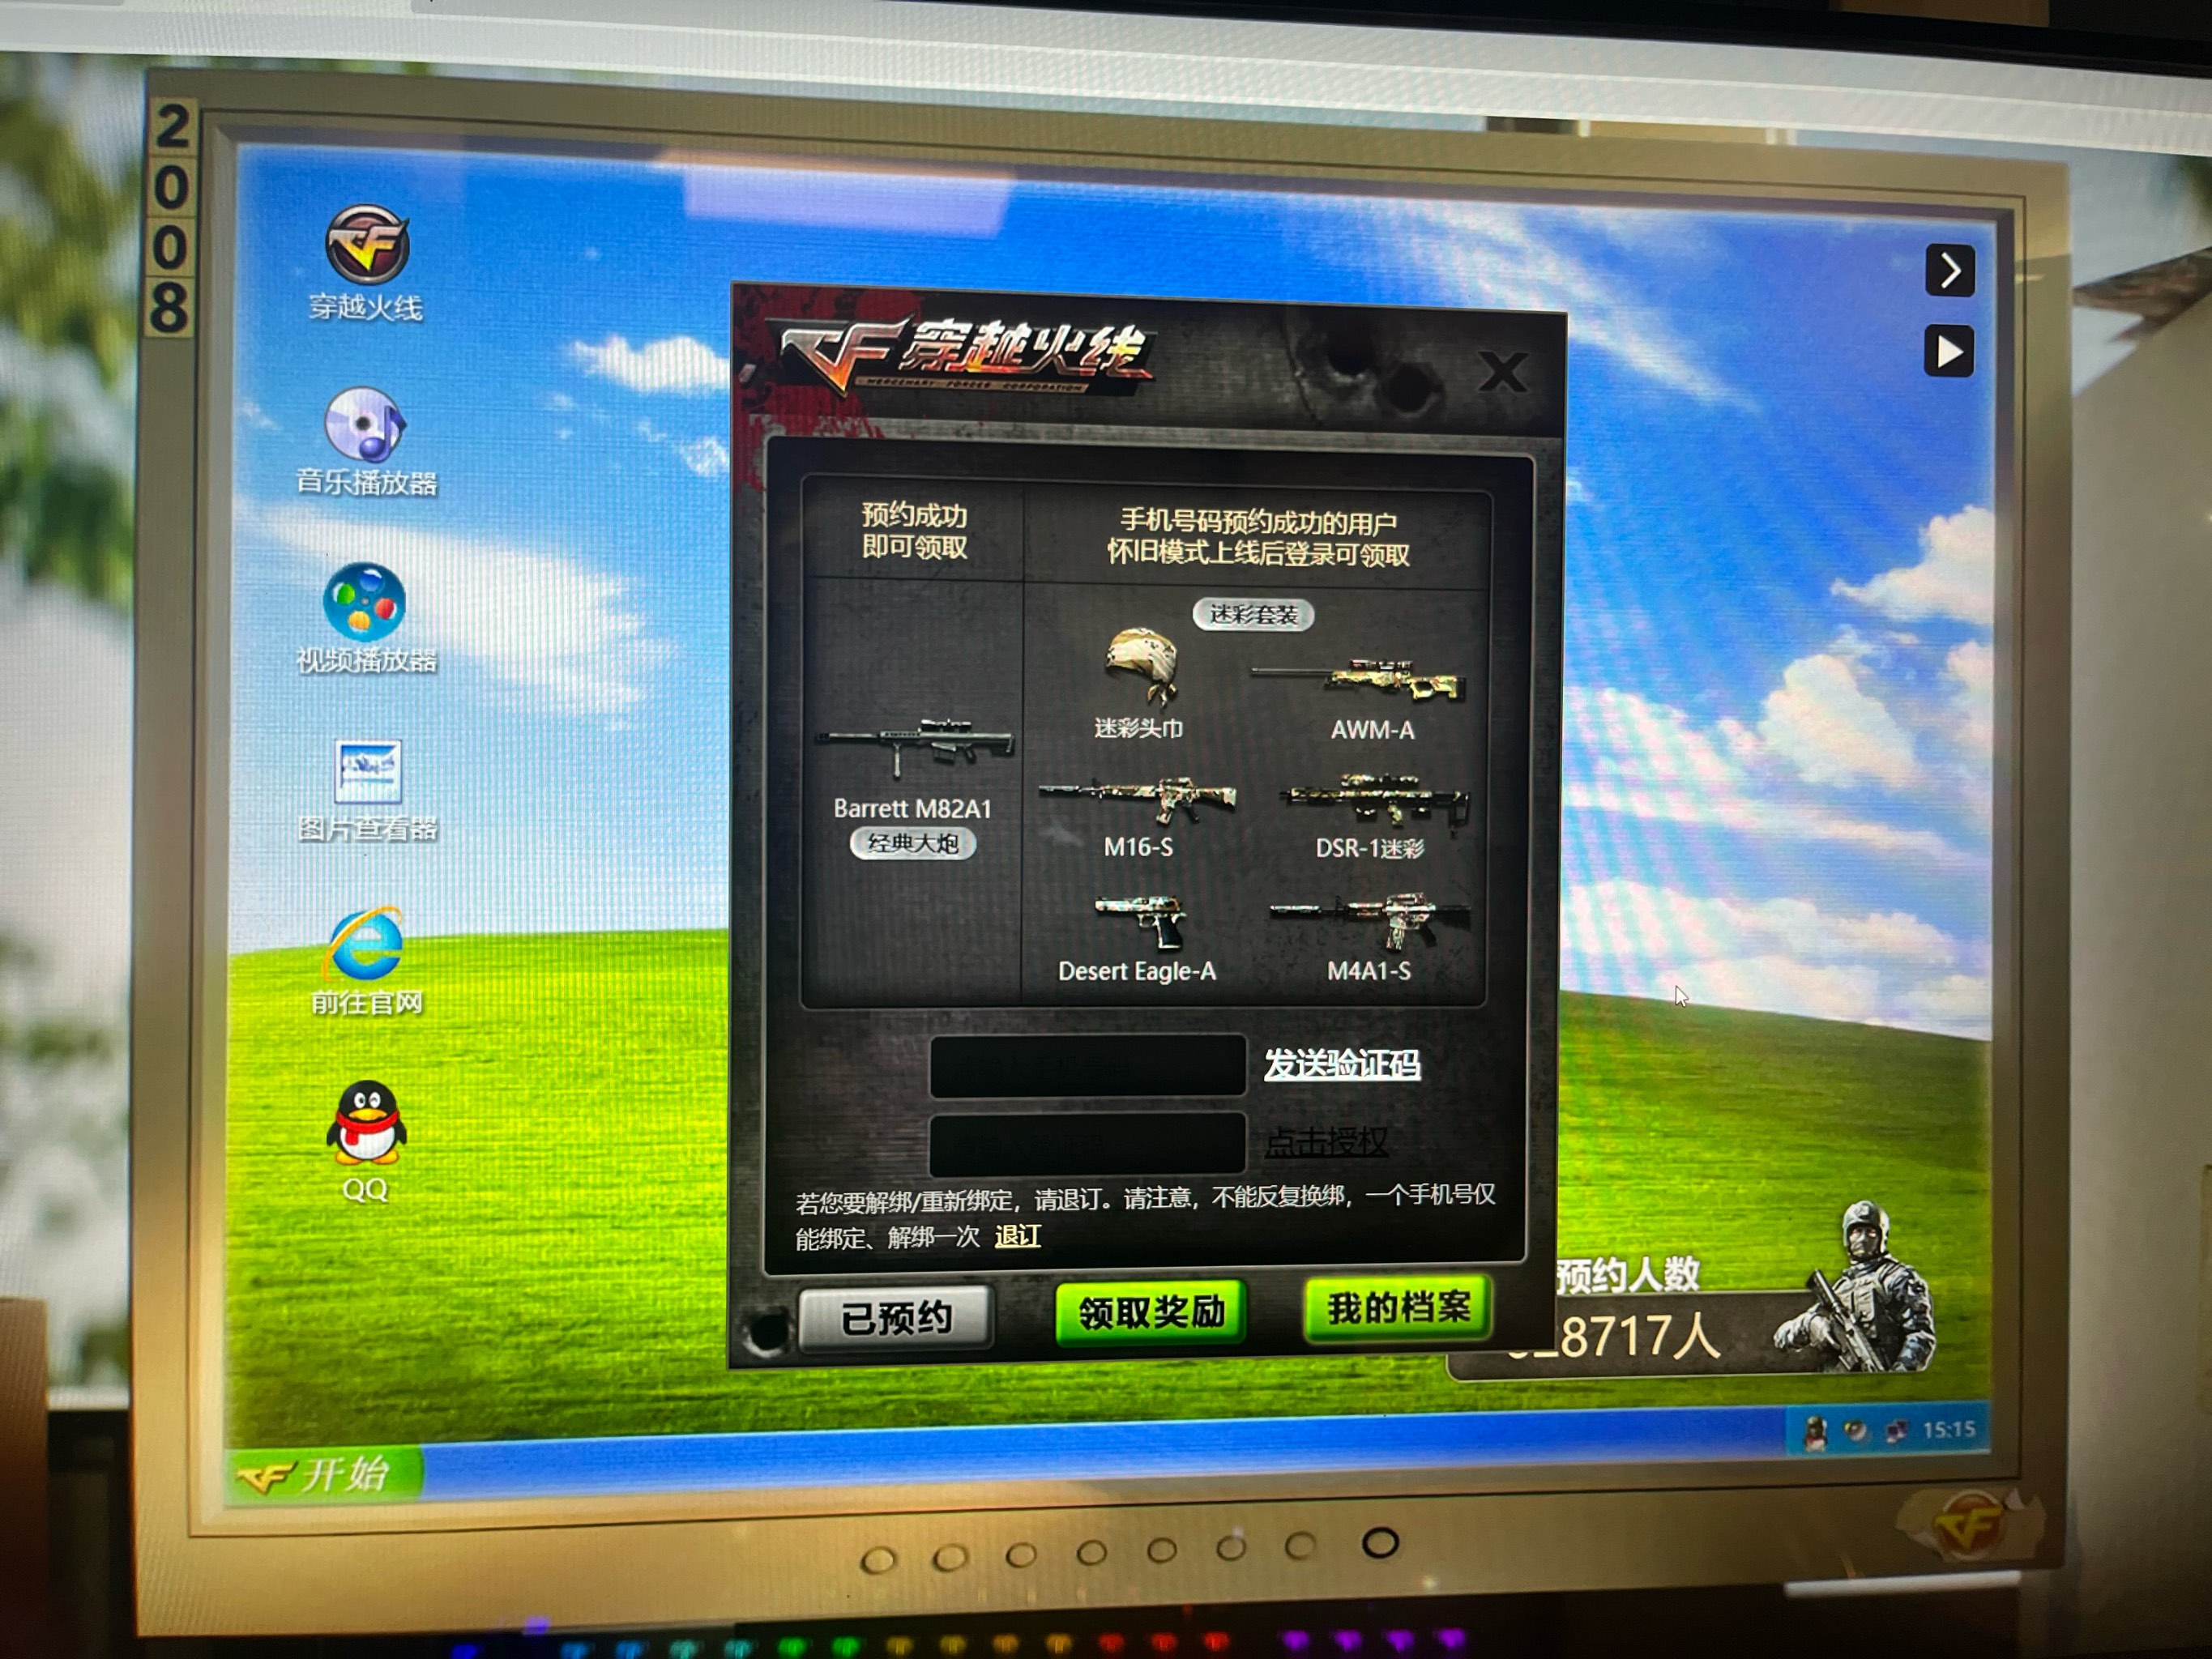Click the play triangle button
This screenshot has width=2212, height=1659.
click(1949, 351)
